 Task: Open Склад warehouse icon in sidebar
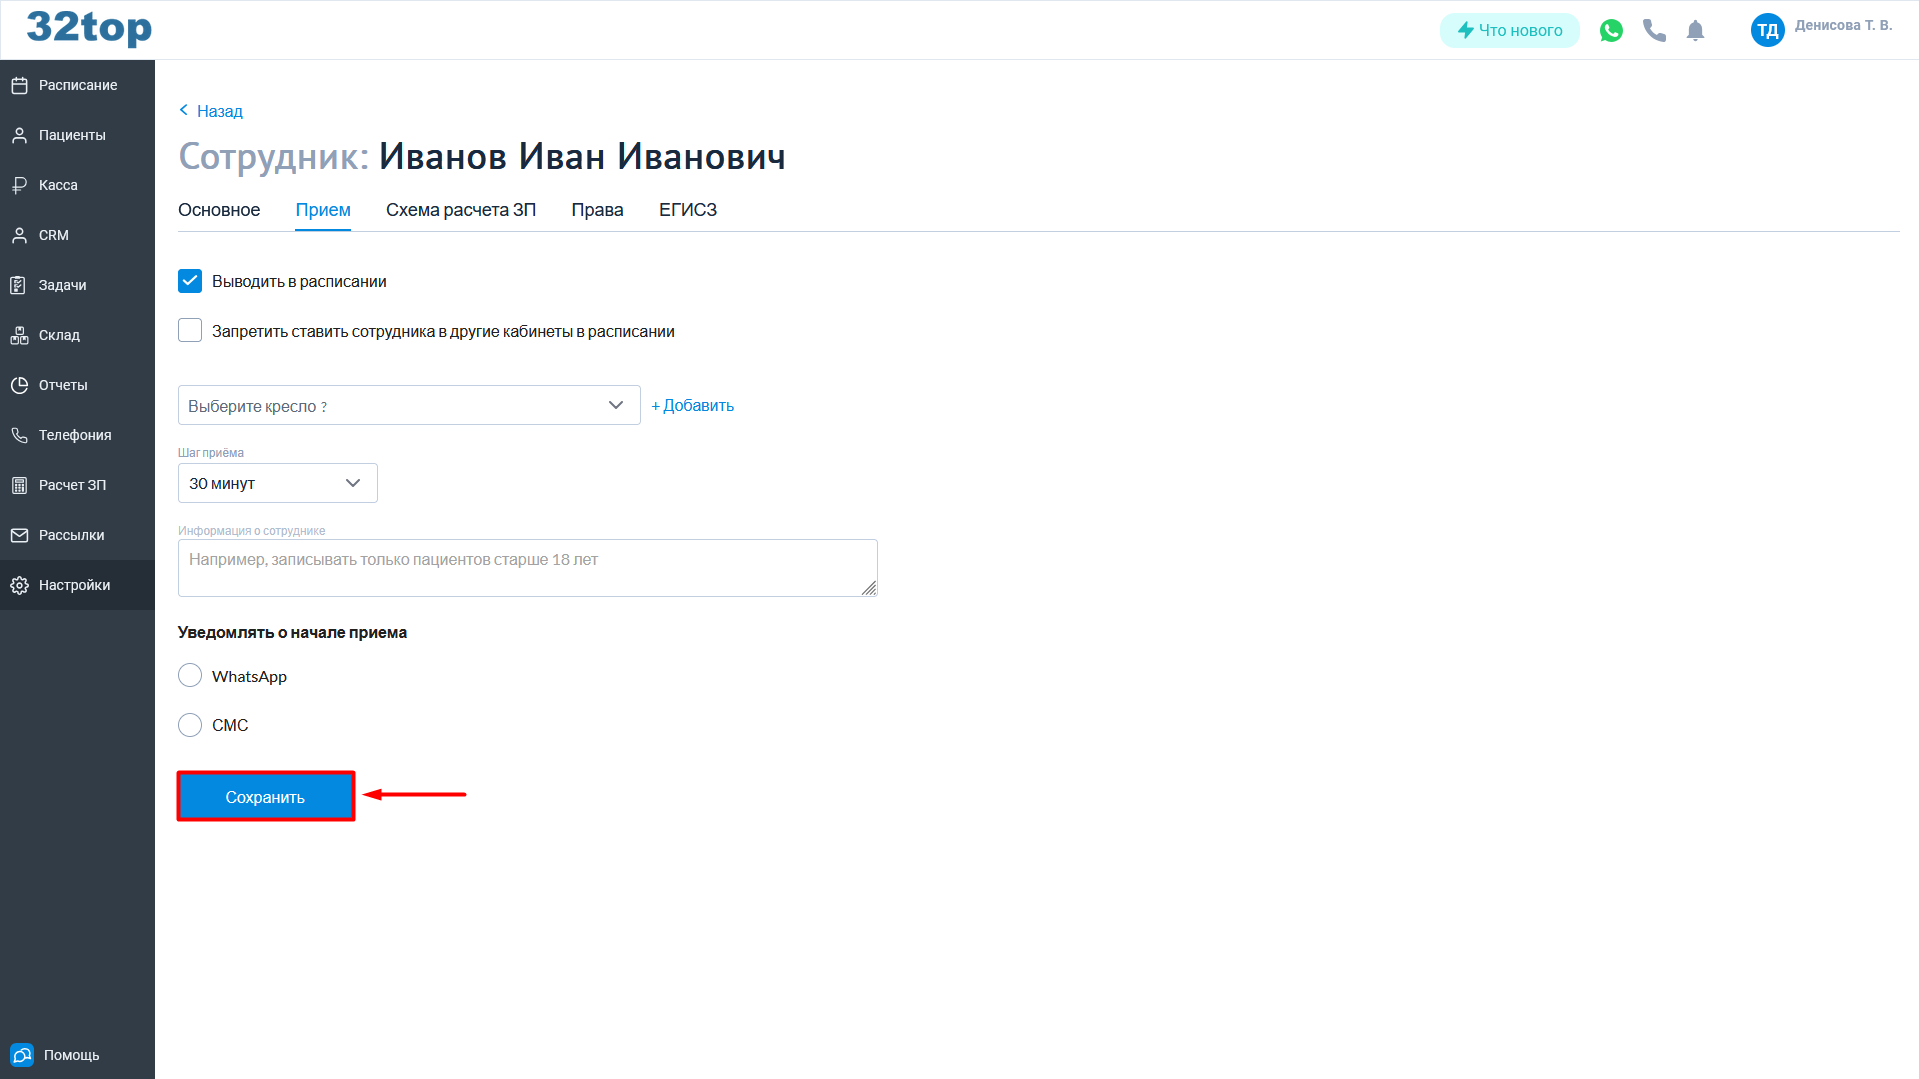(x=19, y=336)
